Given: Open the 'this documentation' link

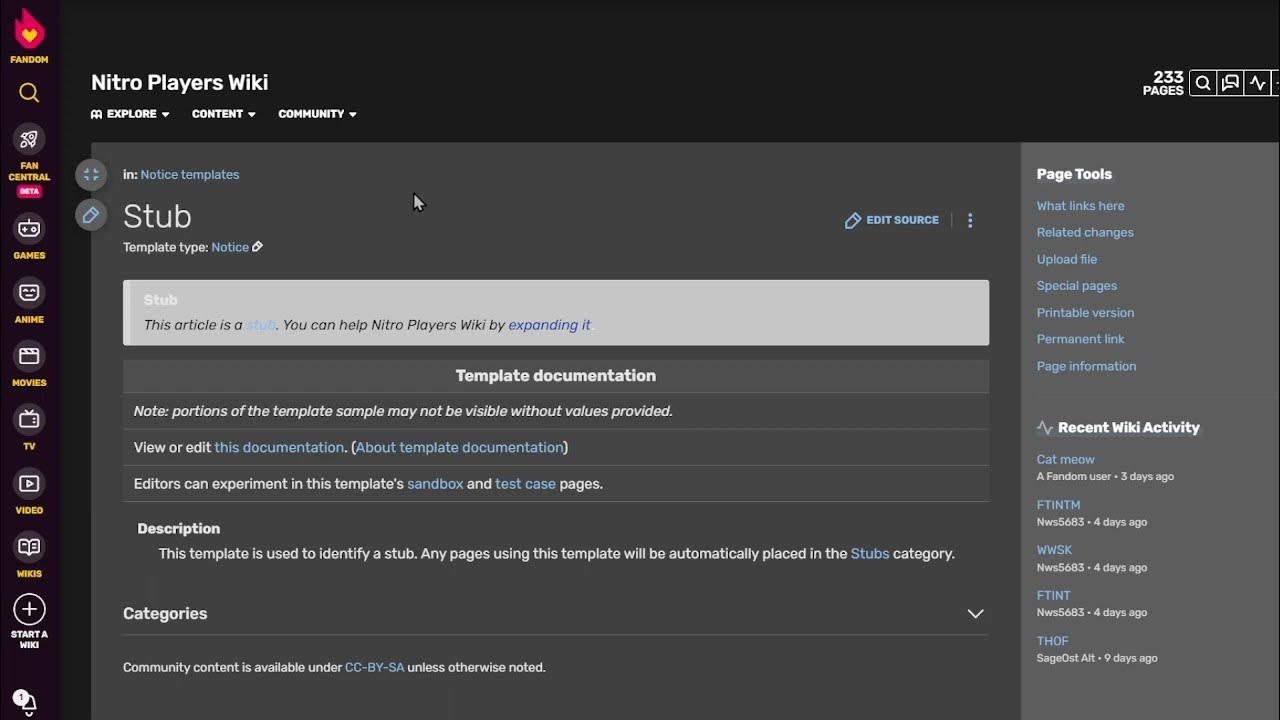Looking at the screenshot, I should 279,448.
